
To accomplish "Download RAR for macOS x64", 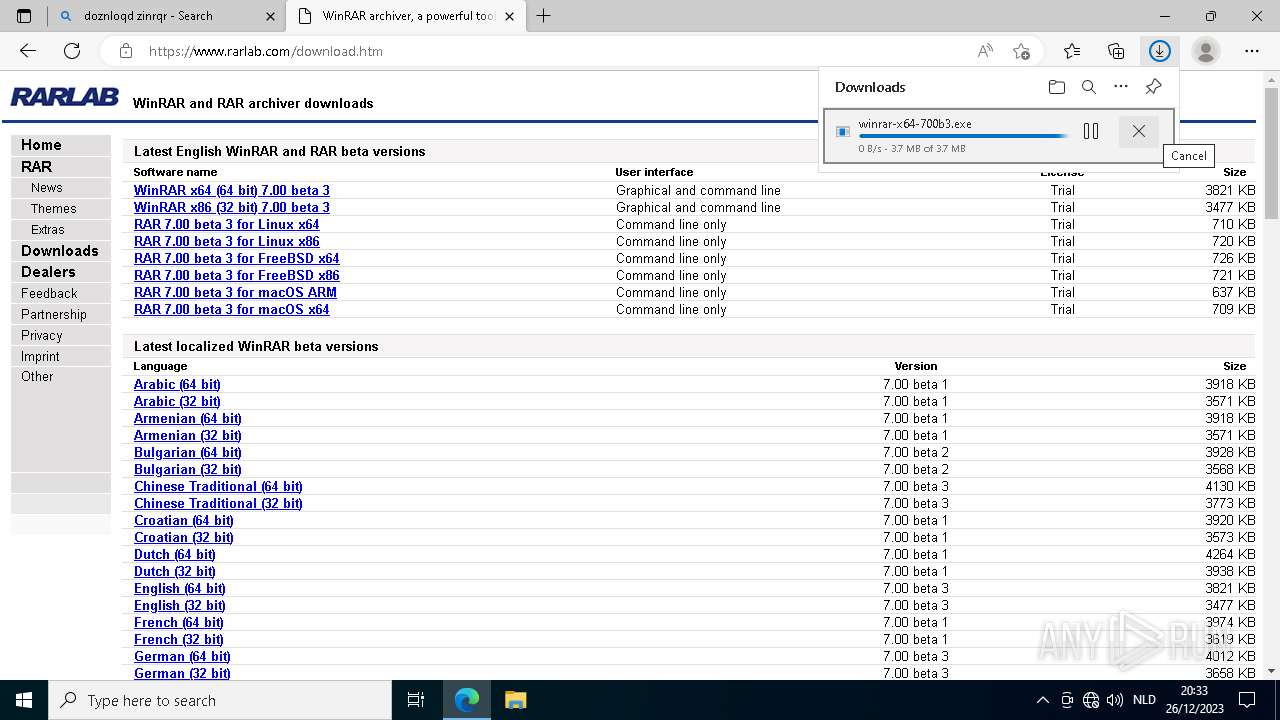I will pyautogui.click(x=232, y=309).
